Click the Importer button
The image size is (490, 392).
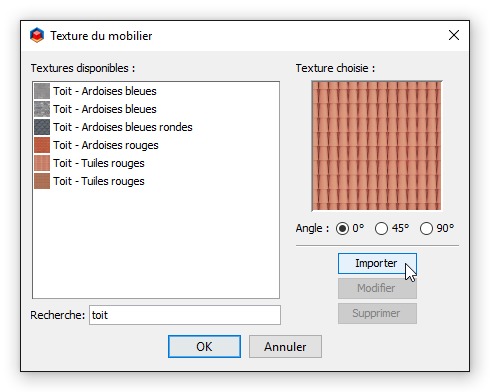[x=377, y=263]
